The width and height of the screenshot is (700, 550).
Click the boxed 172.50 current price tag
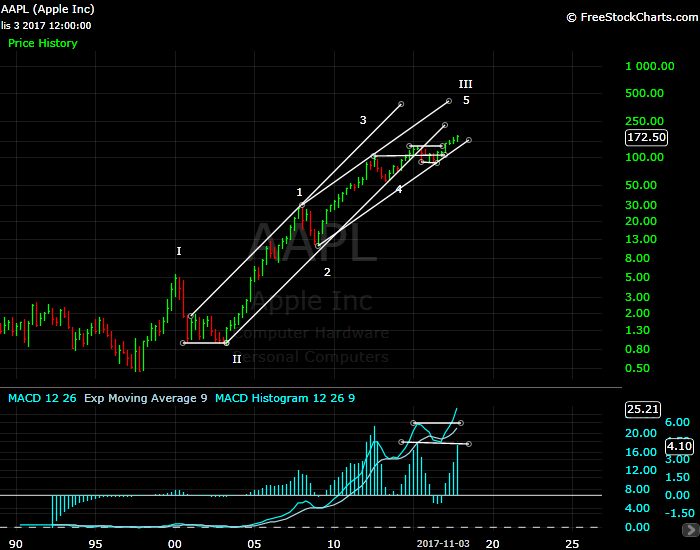pyautogui.click(x=646, y=137)
